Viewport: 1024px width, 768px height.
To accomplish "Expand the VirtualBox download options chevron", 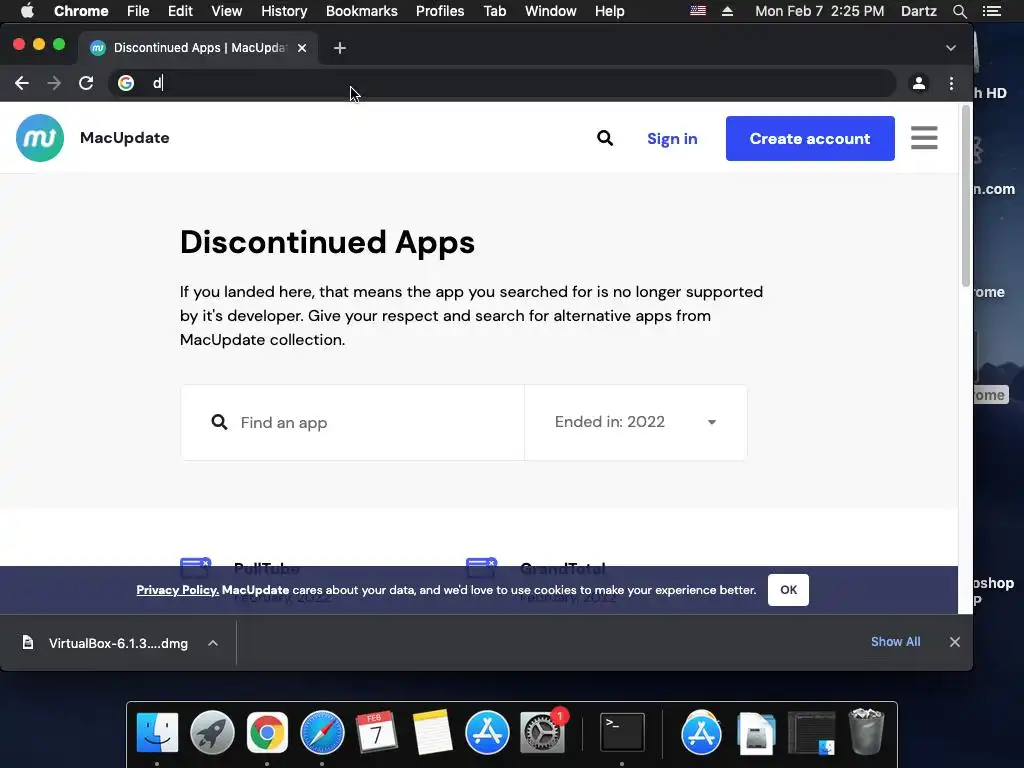I will 213,643.
